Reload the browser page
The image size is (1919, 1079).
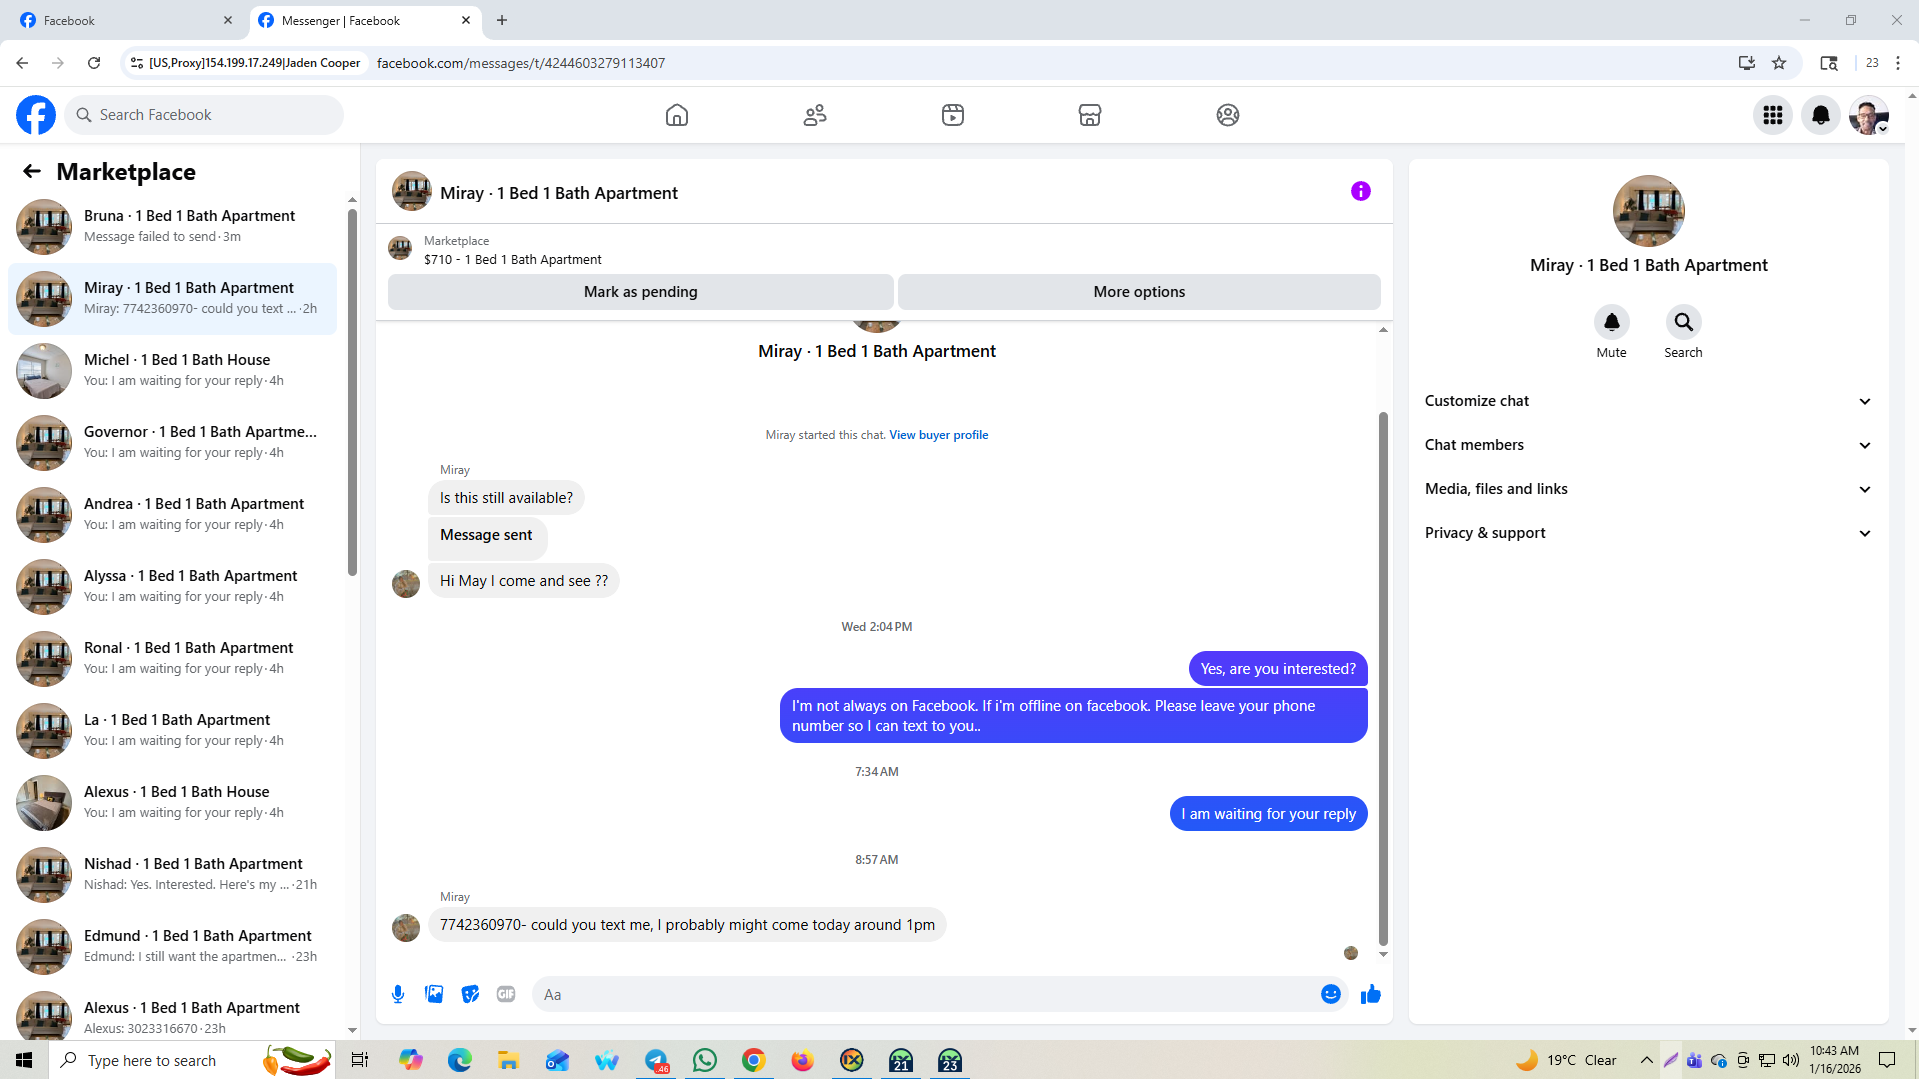pyautogui.click(x=94, y=63)
